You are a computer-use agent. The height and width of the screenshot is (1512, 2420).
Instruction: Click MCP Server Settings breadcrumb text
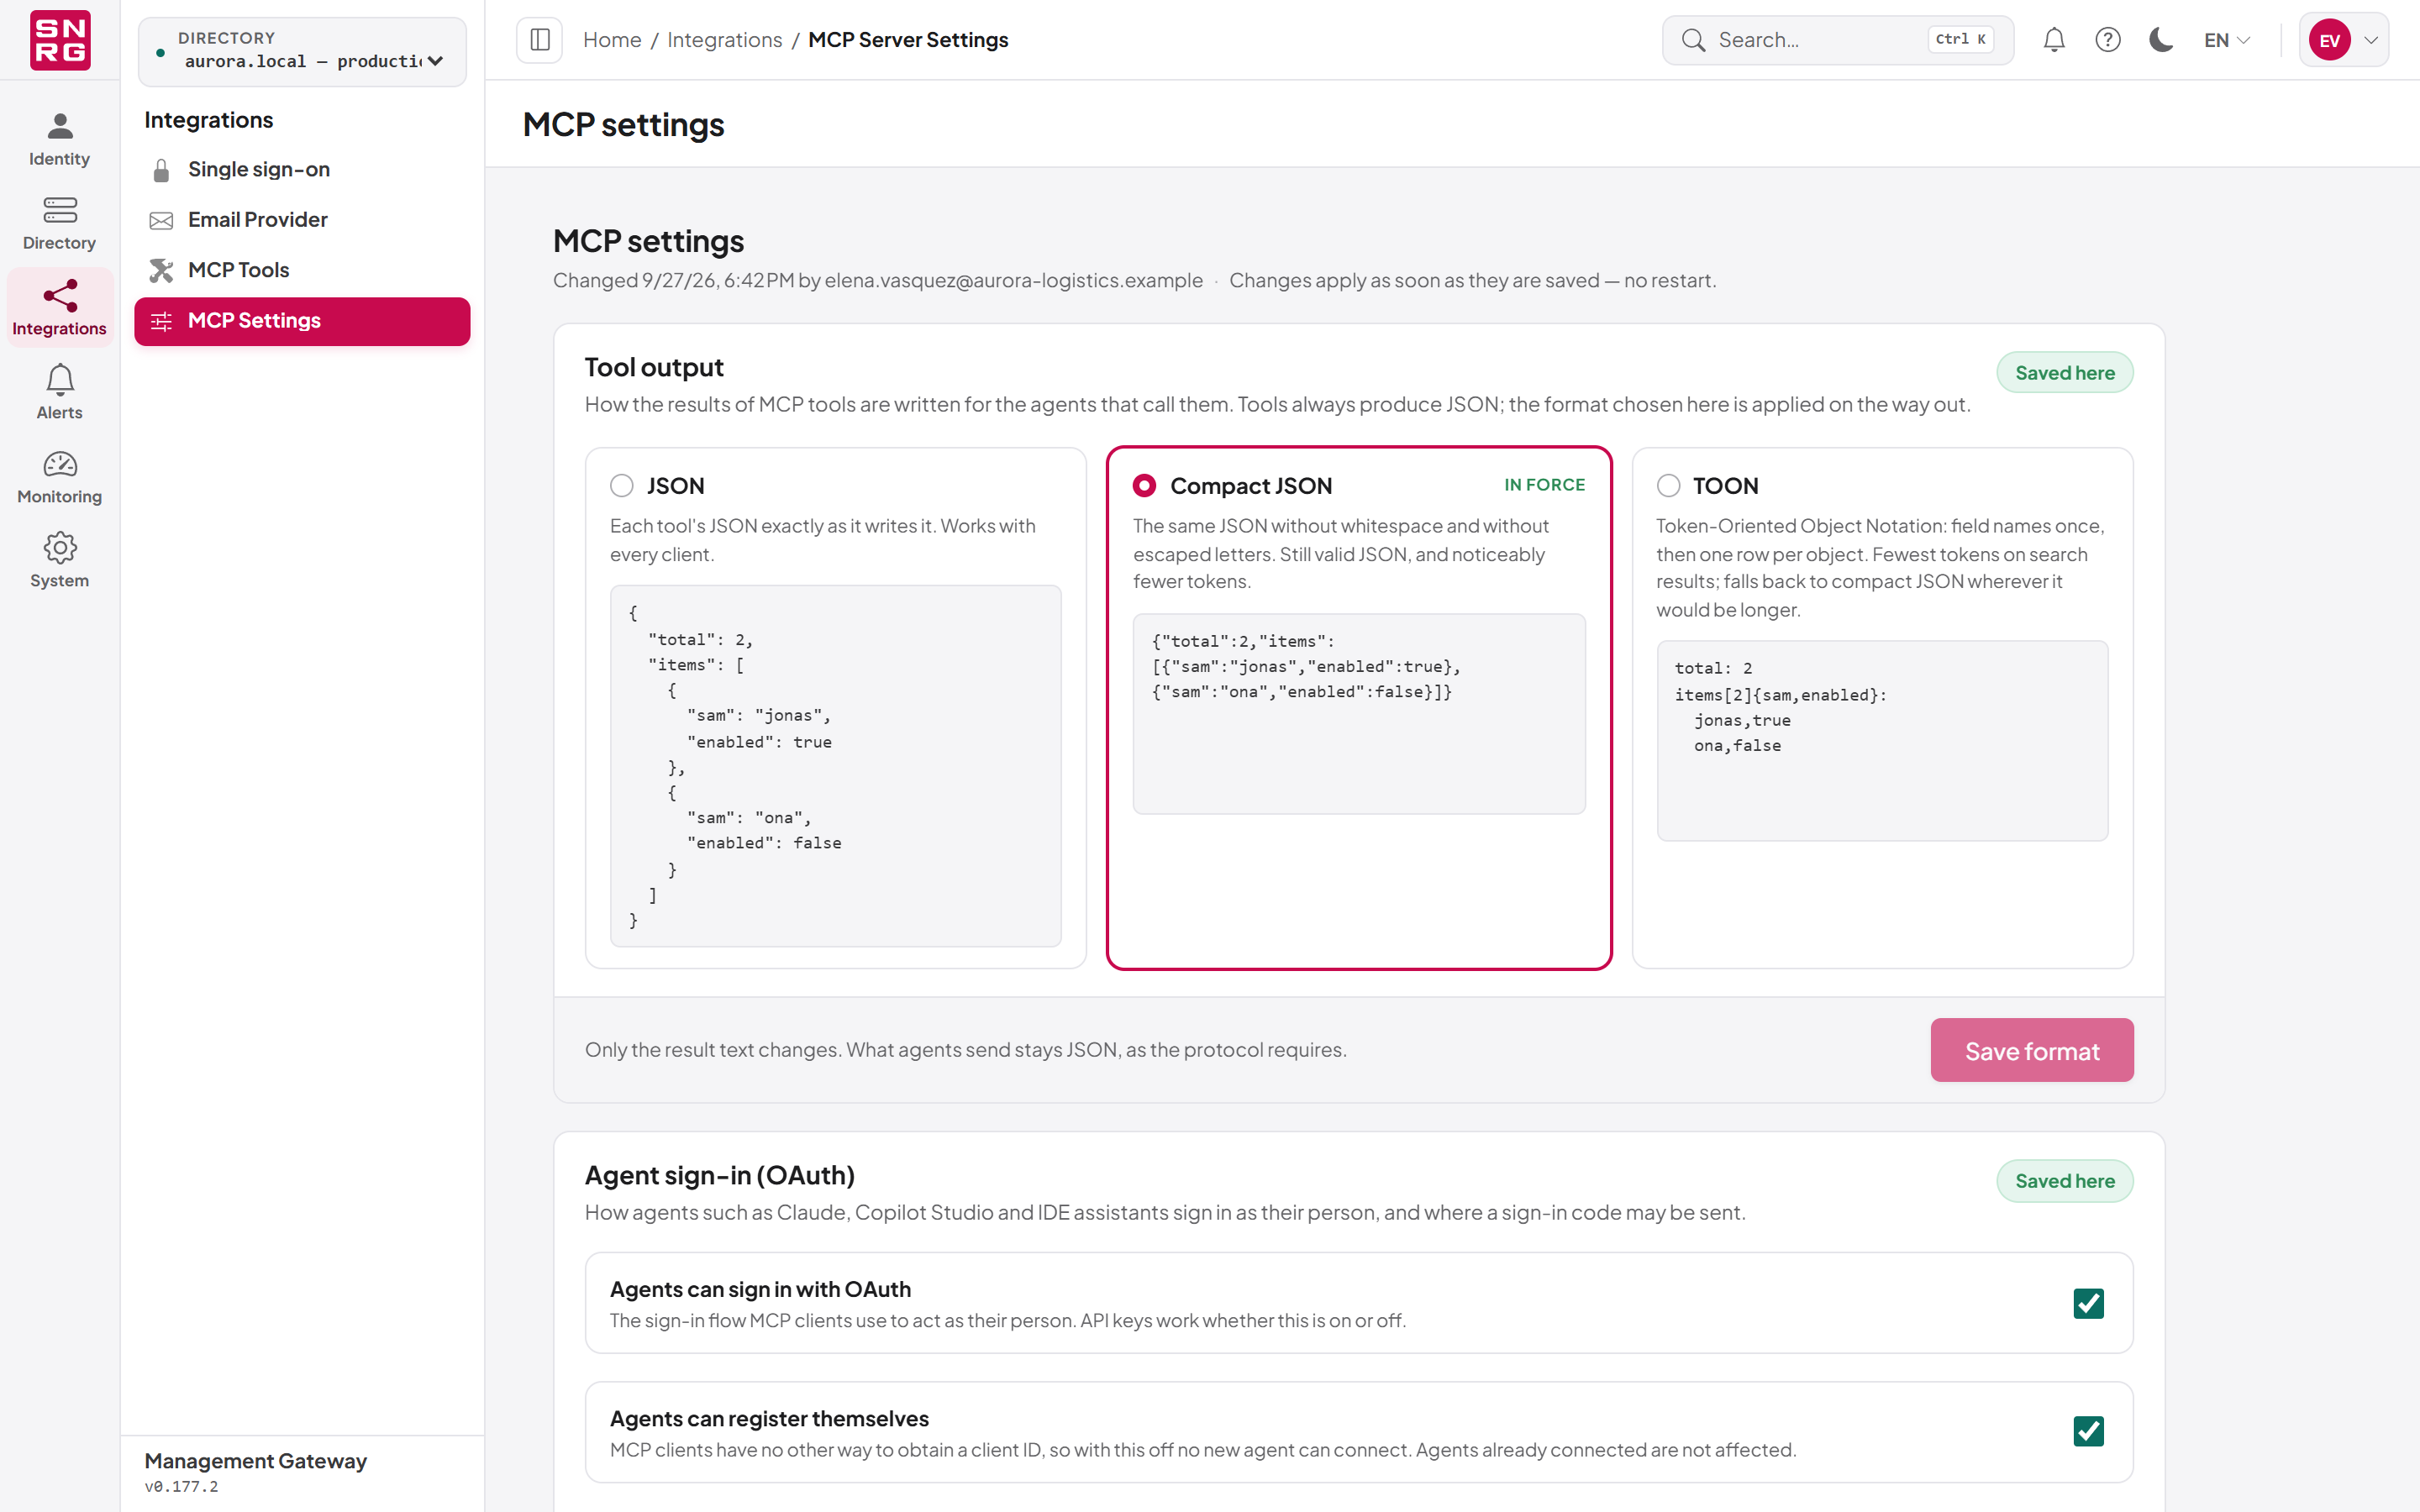pos(908,40)
